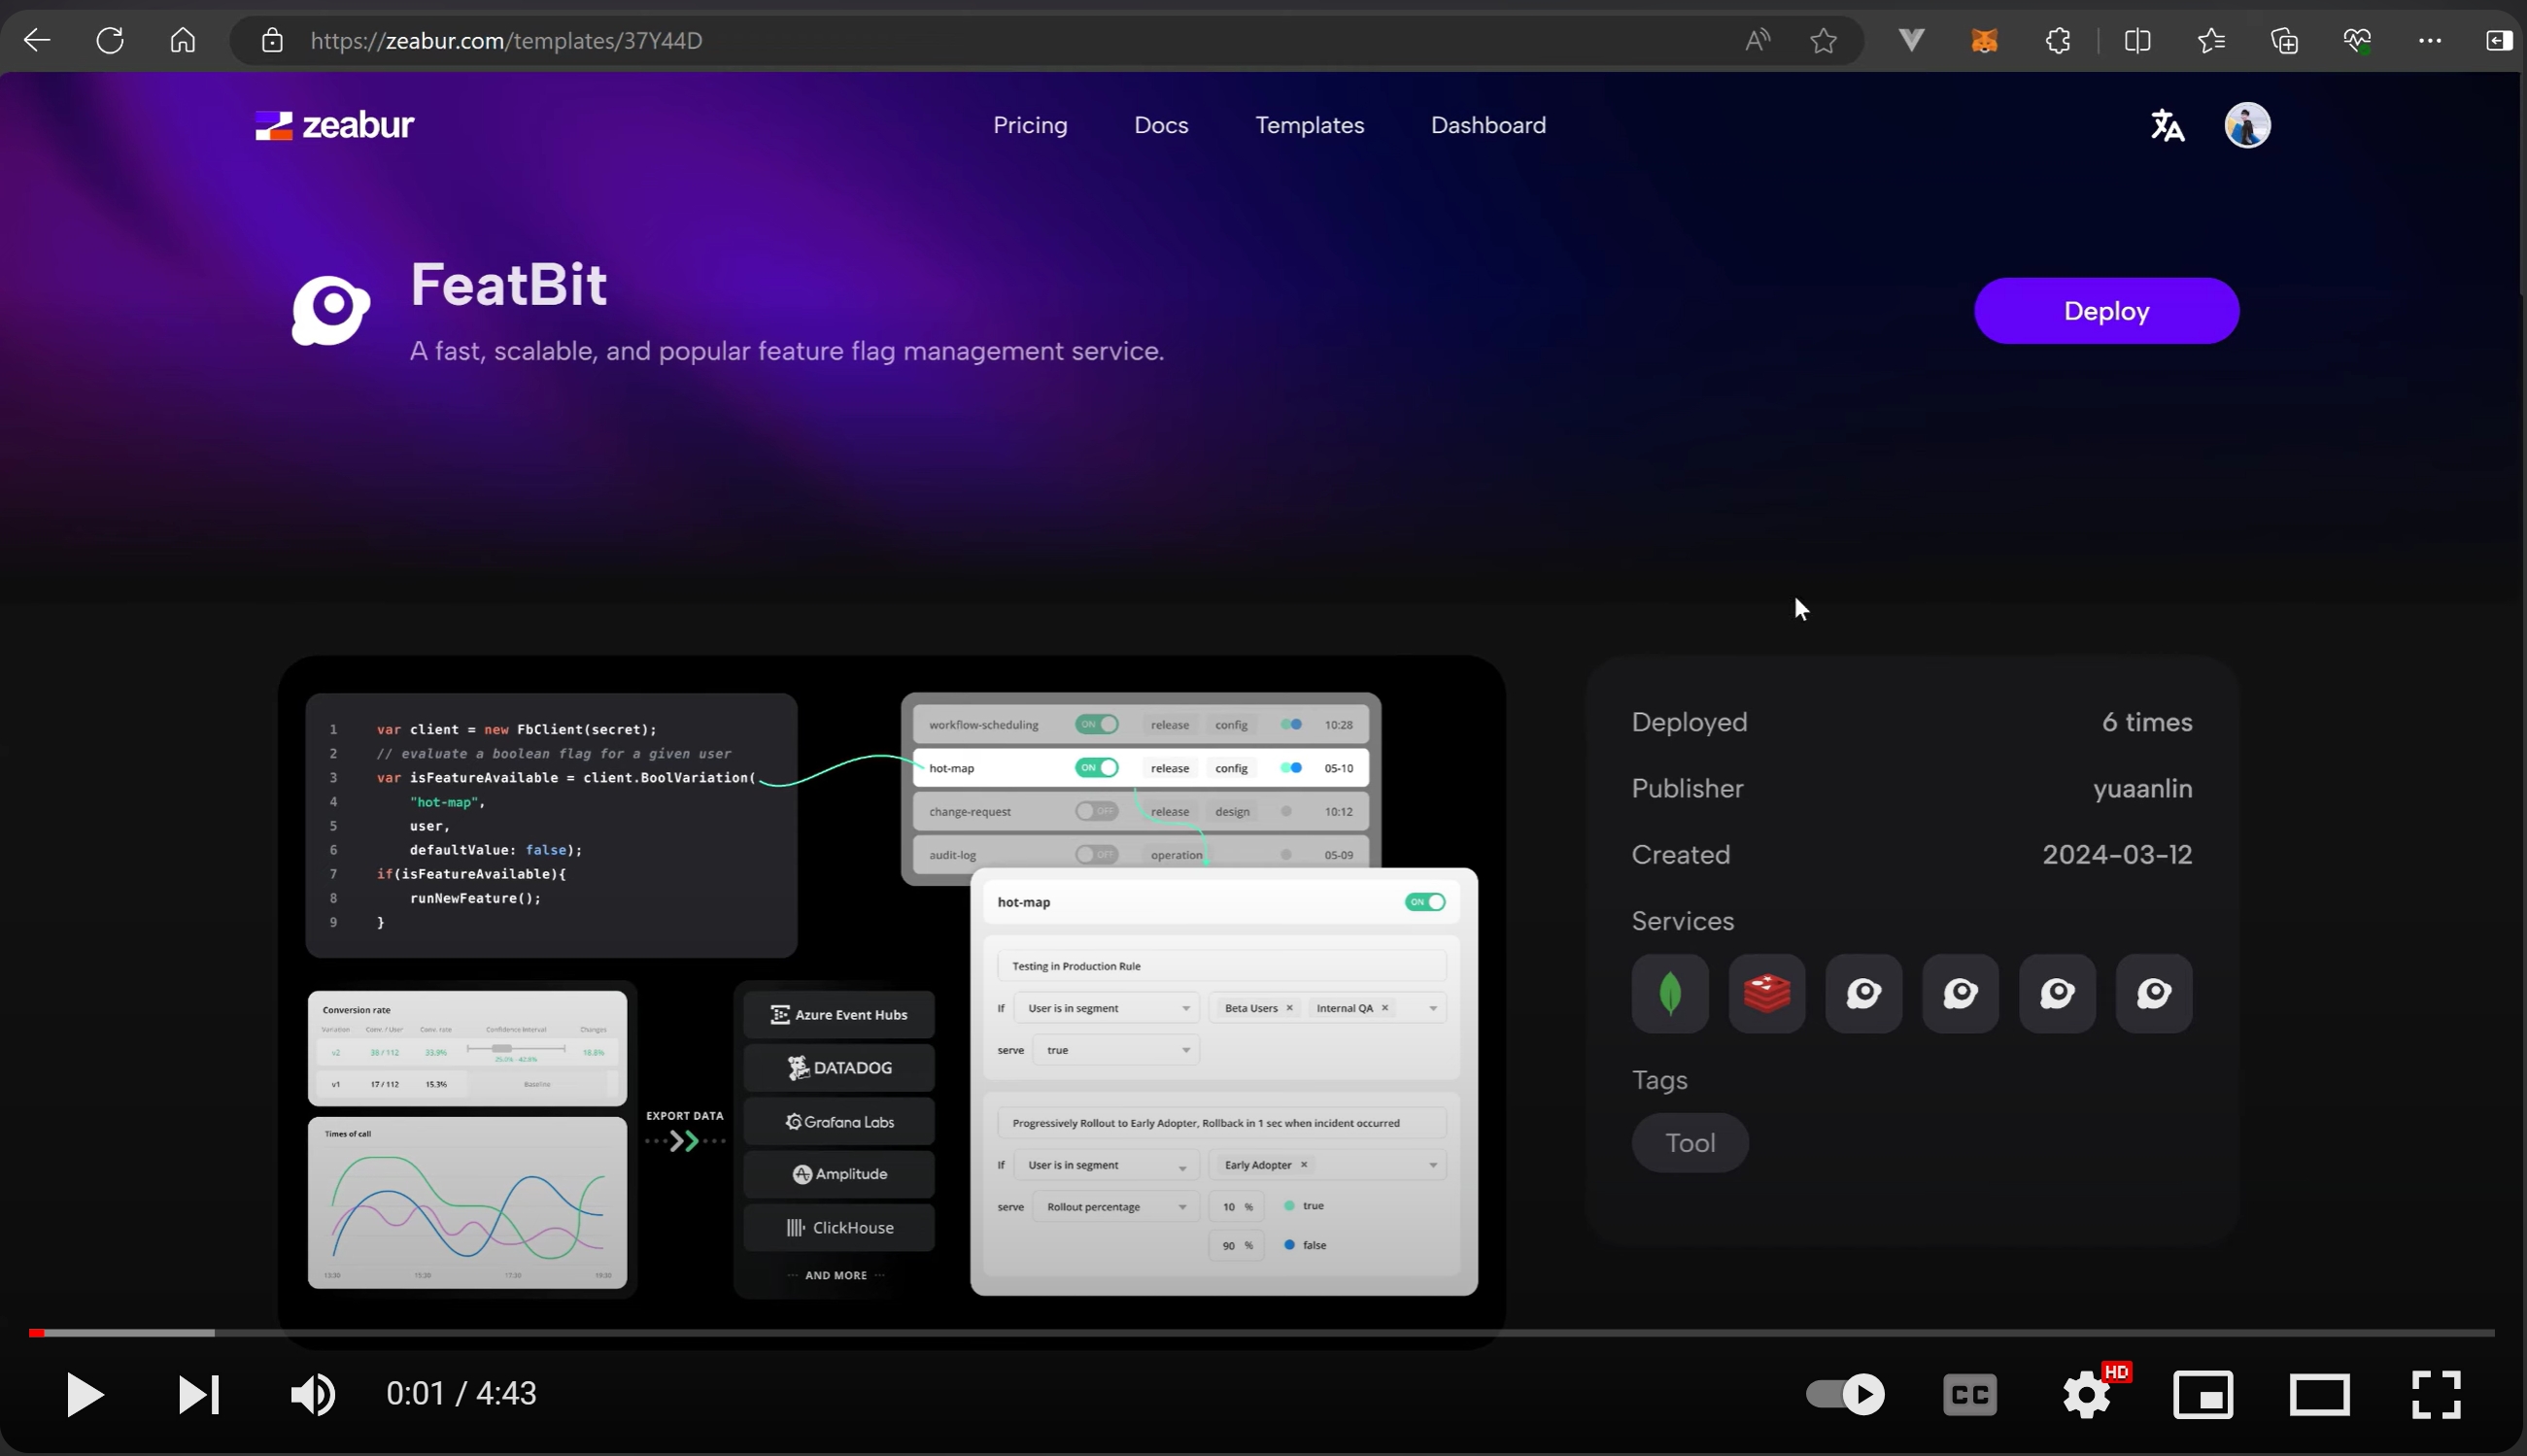Toggle video autoplay switch
This screenshot has height=1456, width=2527.
(x=1846, y=1394)
